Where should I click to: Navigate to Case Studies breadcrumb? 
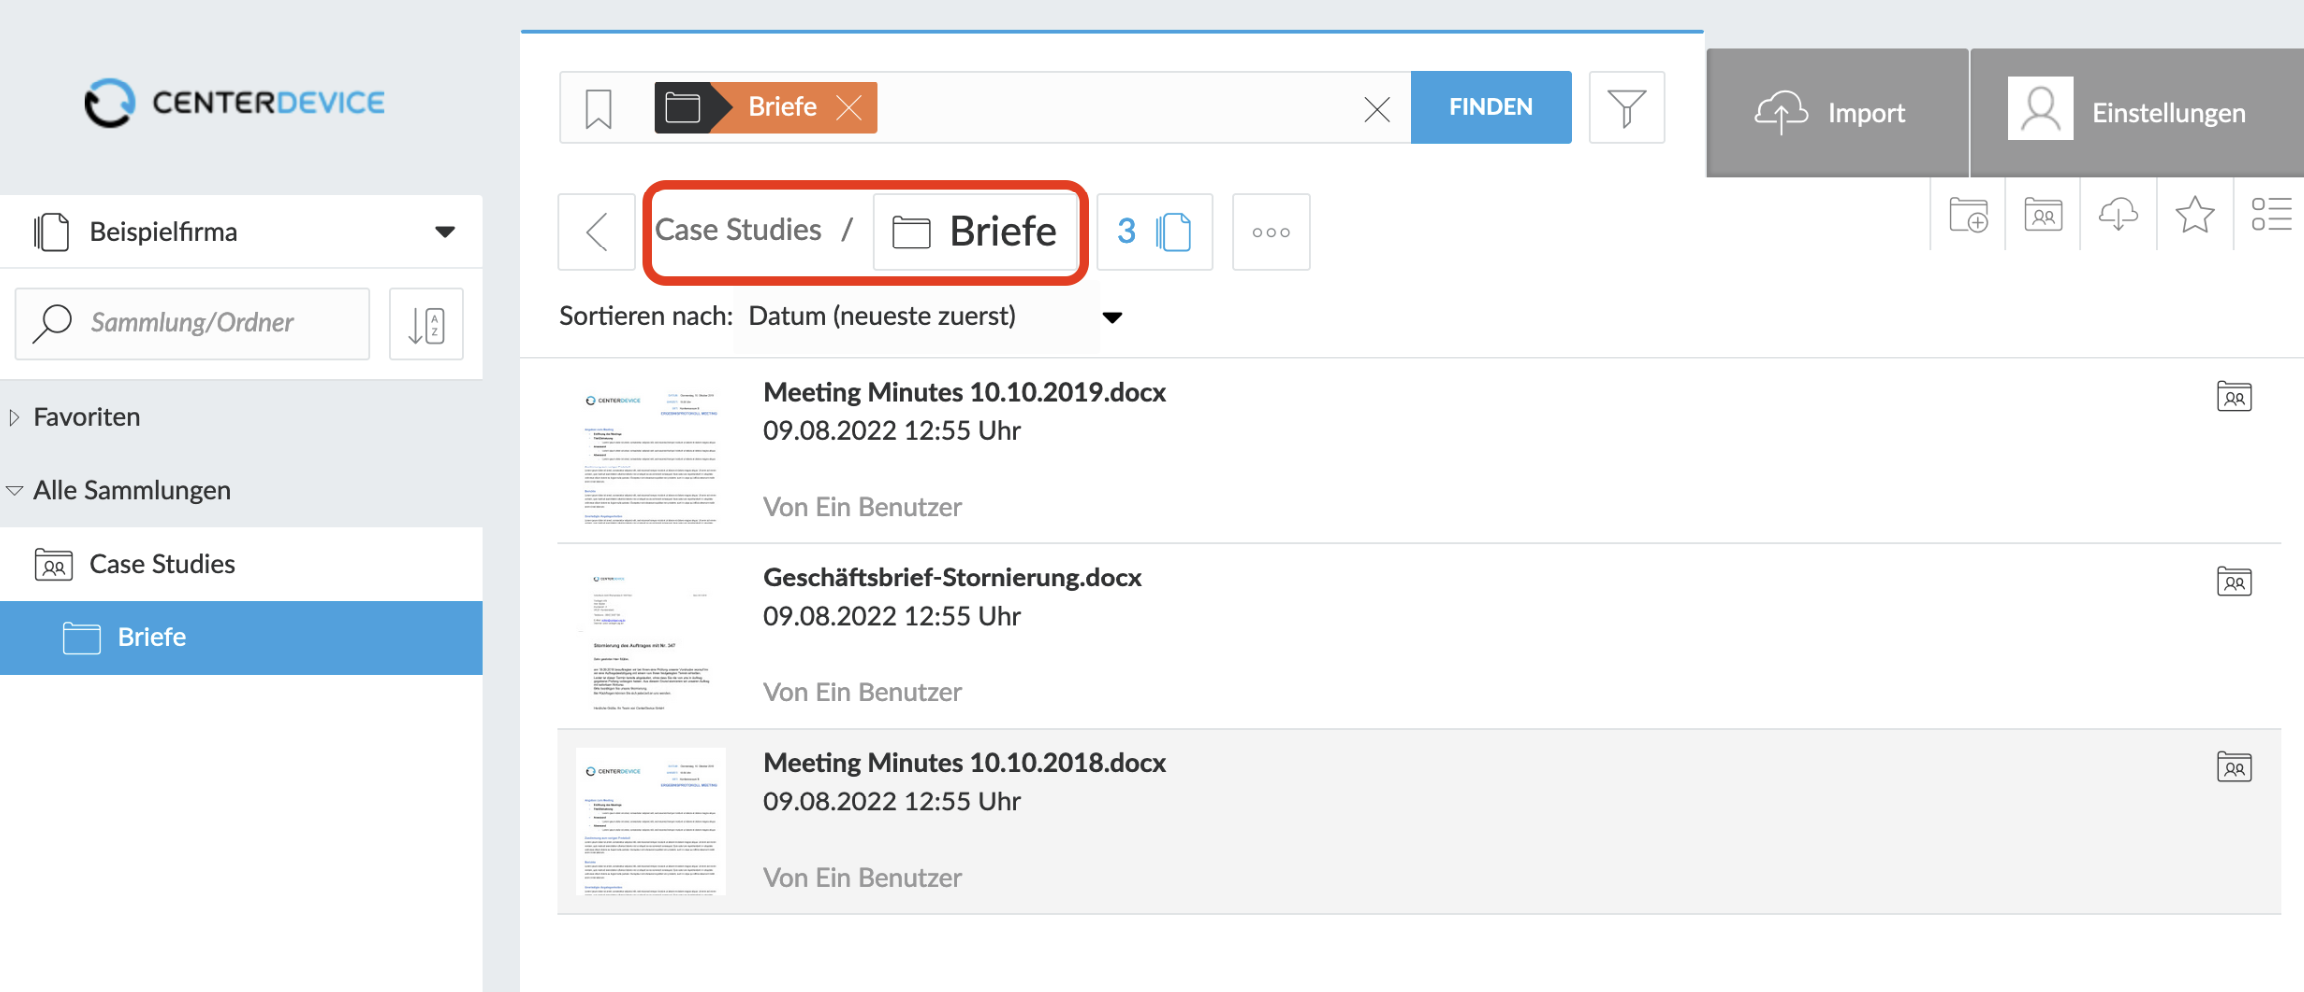coord(738,230)
